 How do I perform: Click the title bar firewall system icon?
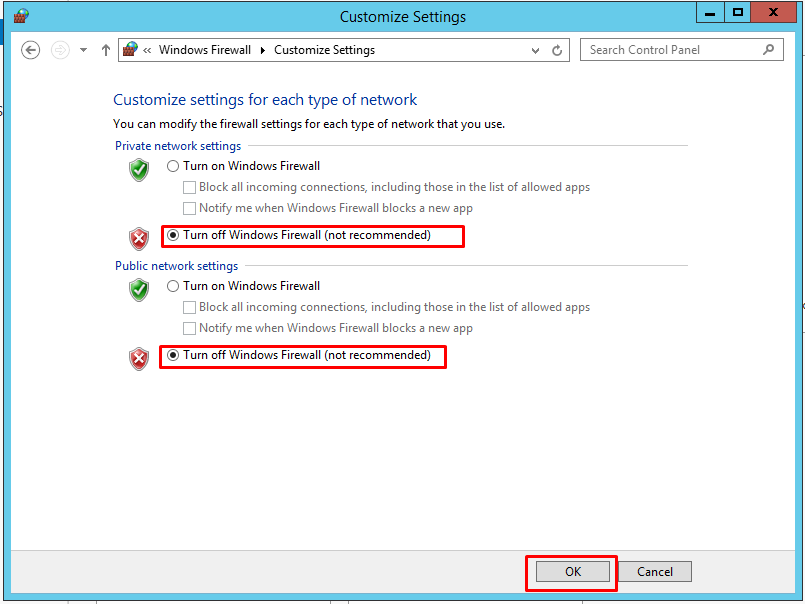pos(21,16)
